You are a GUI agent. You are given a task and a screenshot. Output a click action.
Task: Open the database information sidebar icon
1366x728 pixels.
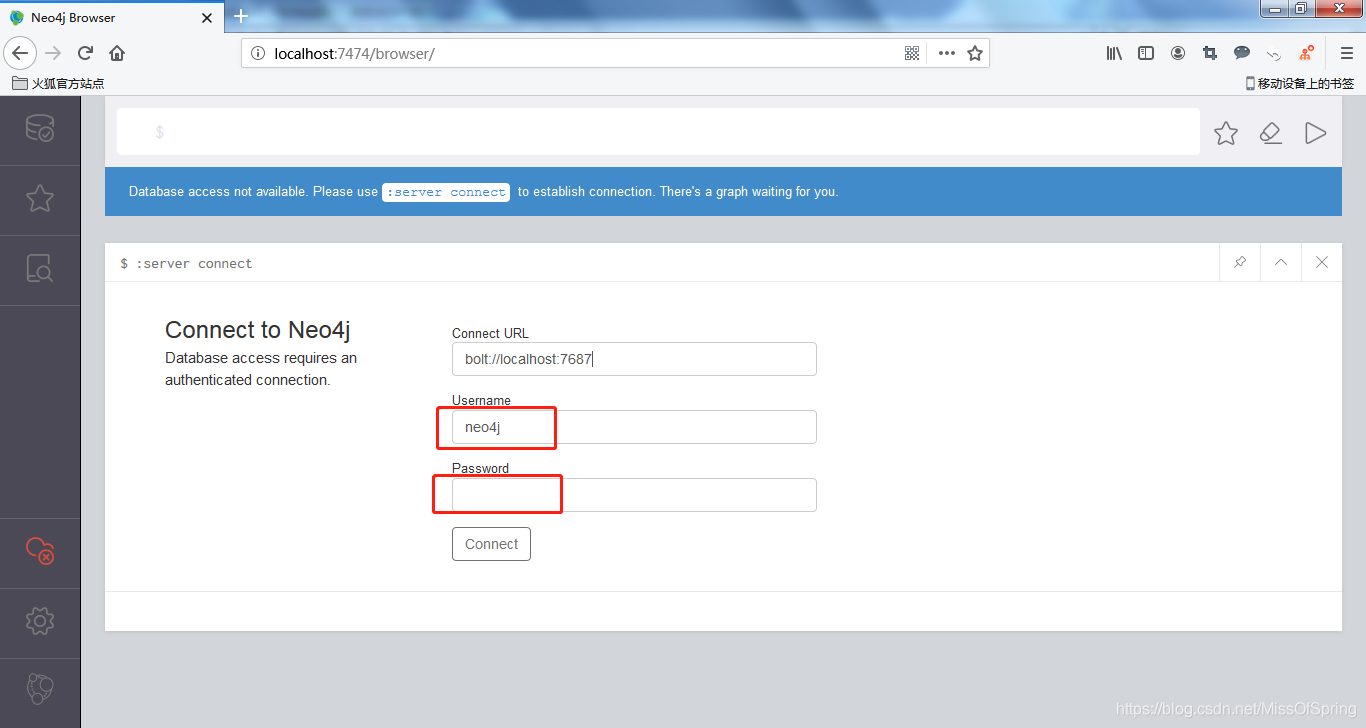(x=40, y=129)
